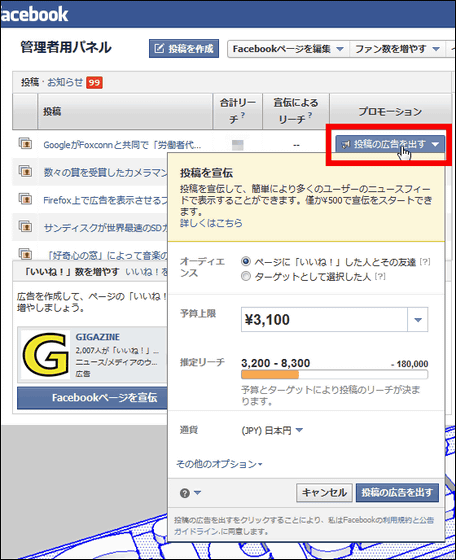The image size is (456, 560).
Task: Click the キャンセル button
Action: pyautogui.click(x=324, y=493)
